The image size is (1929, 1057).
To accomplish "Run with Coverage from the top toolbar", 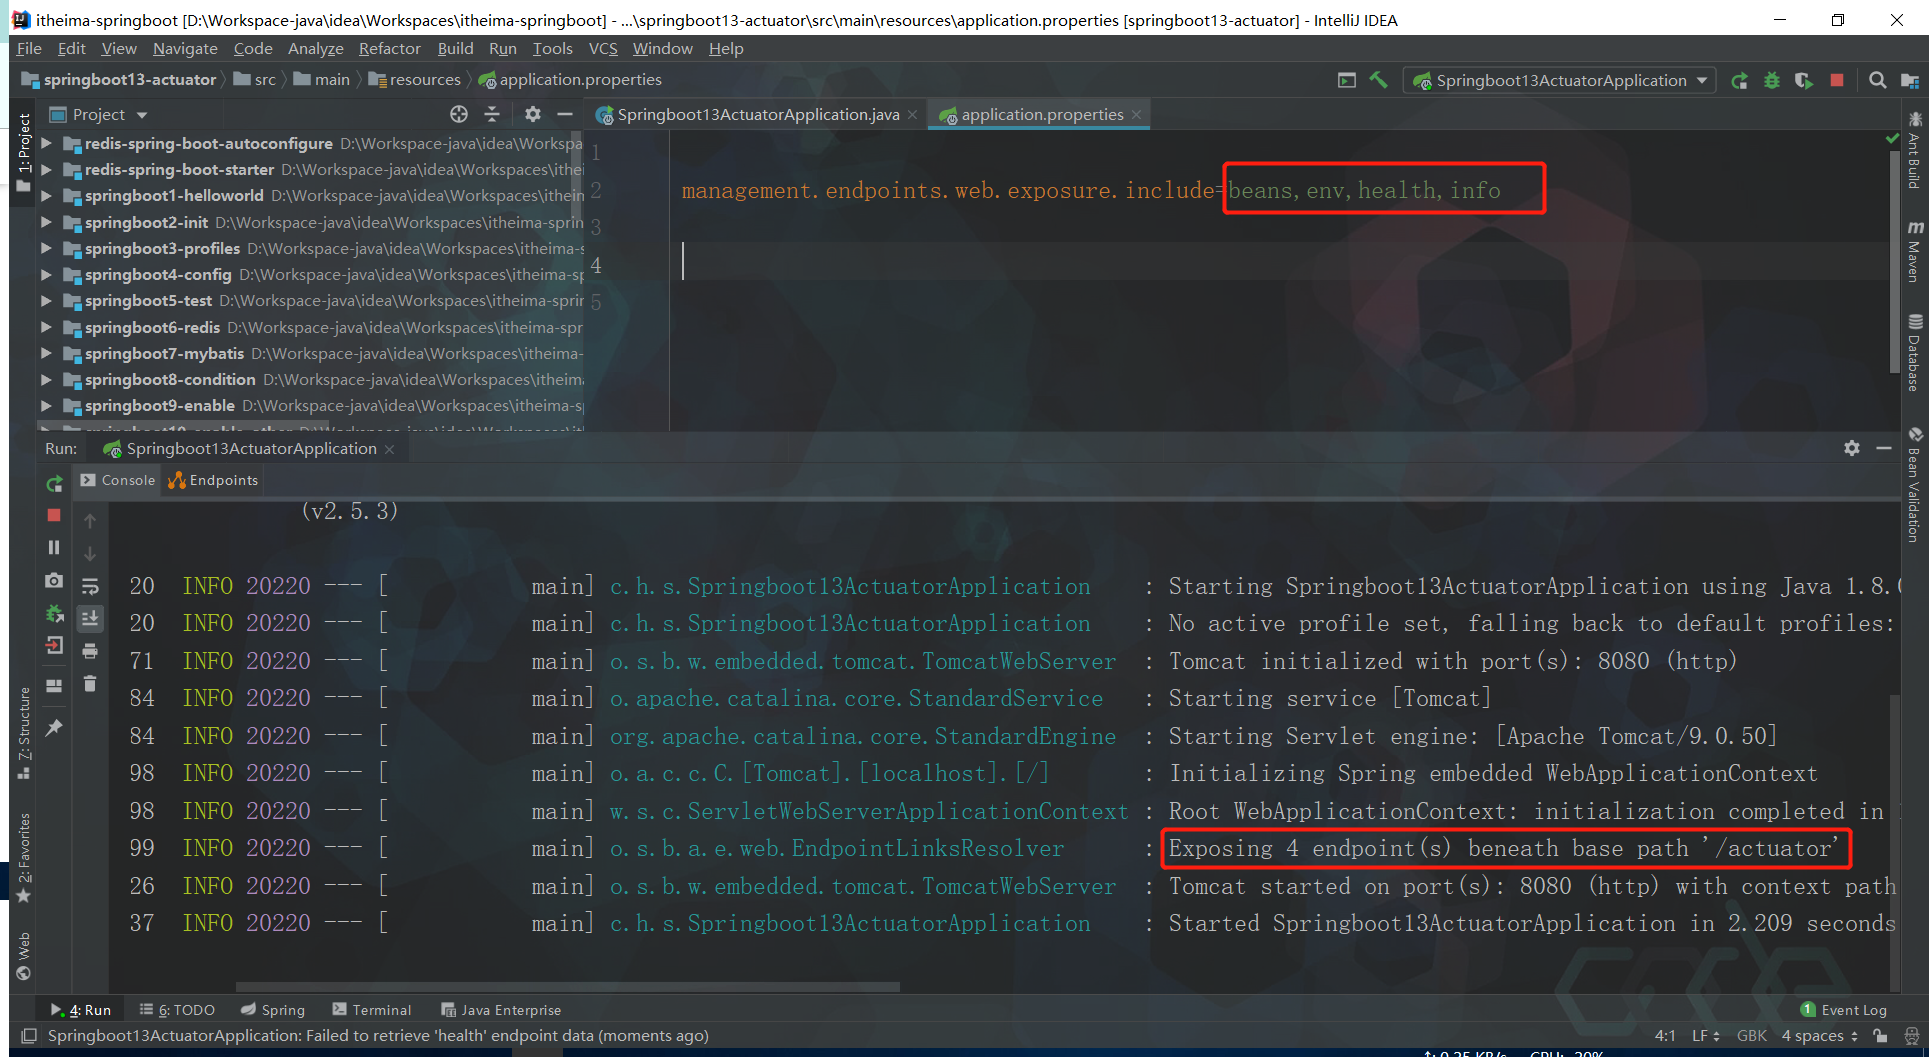I will point(1804,80).
